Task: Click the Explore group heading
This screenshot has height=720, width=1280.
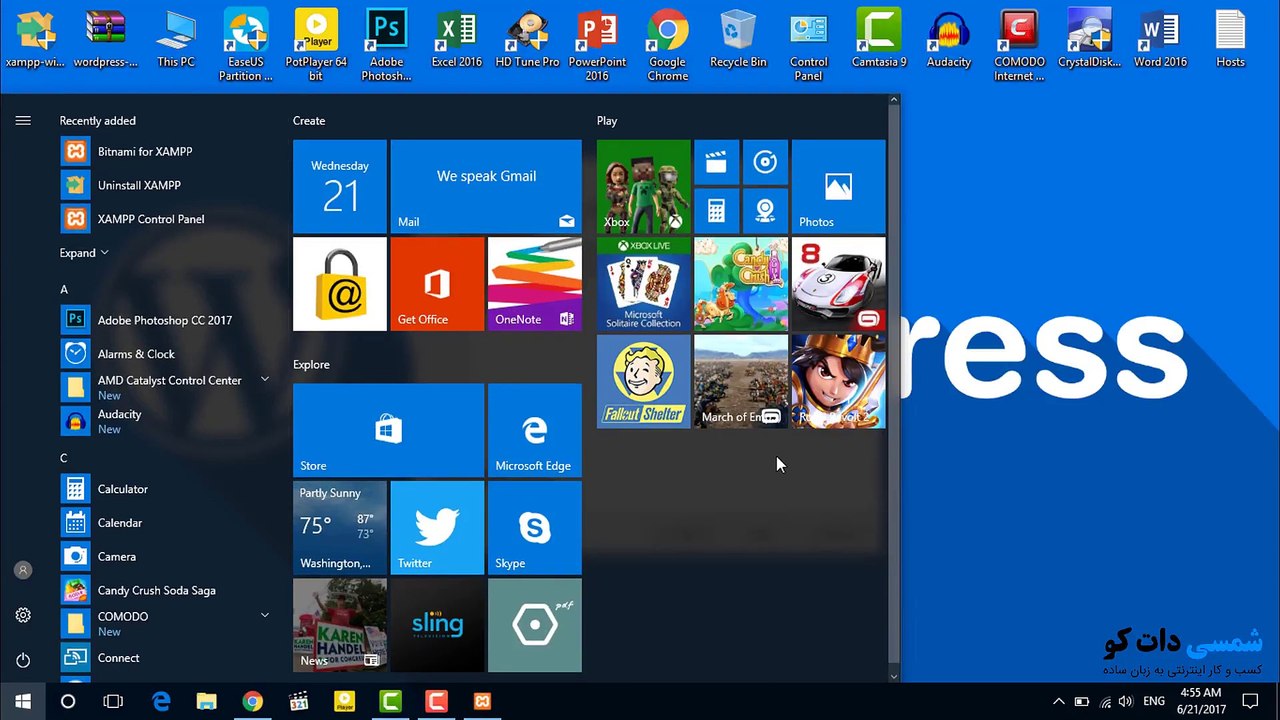Action: tap(311, 365)
